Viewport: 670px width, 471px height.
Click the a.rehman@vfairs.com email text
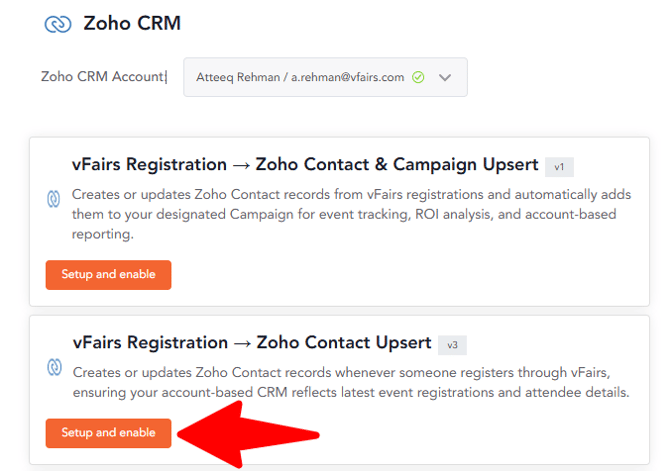pyautogui.click(x=348, y=77)
